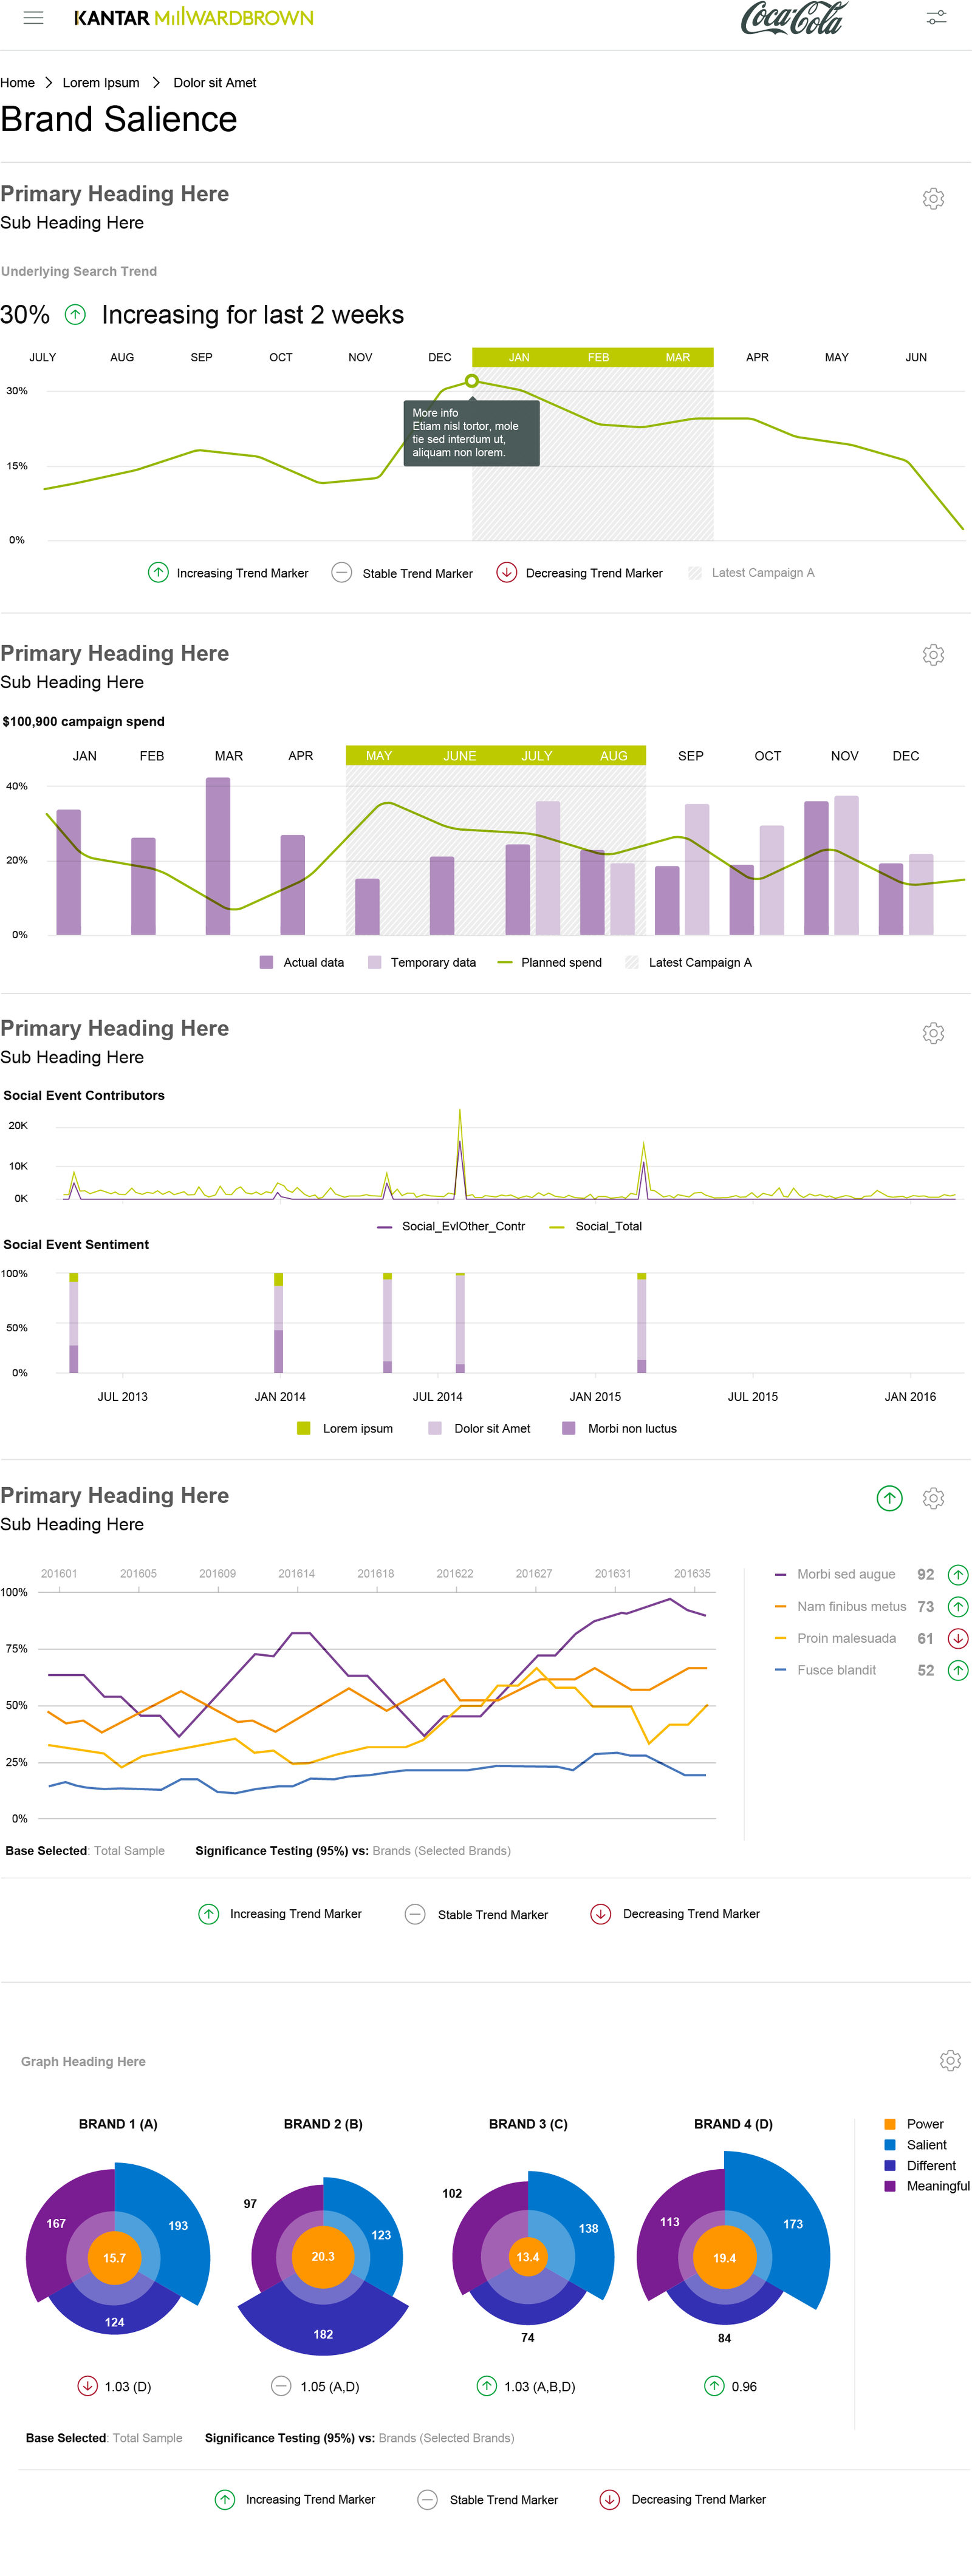Open settings gear for Graph Heading section
Viewport: 972px width, 2576px height.
[950, 2060]
